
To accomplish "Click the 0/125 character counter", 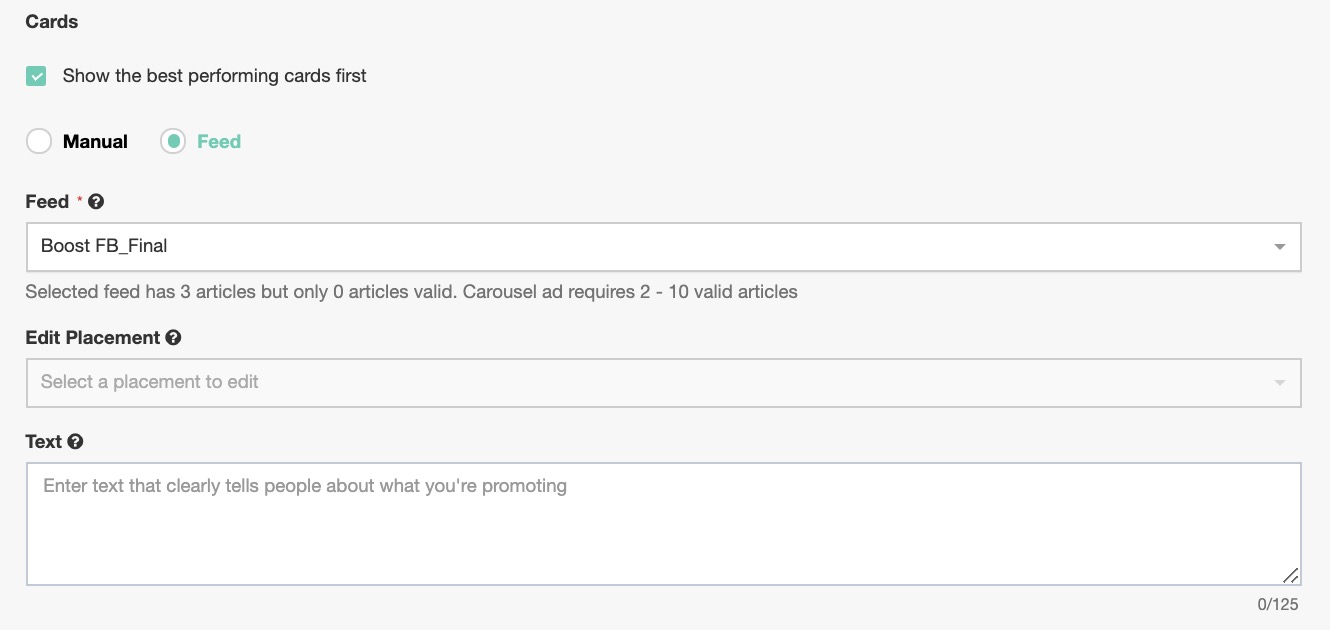I will (1277, 604).
